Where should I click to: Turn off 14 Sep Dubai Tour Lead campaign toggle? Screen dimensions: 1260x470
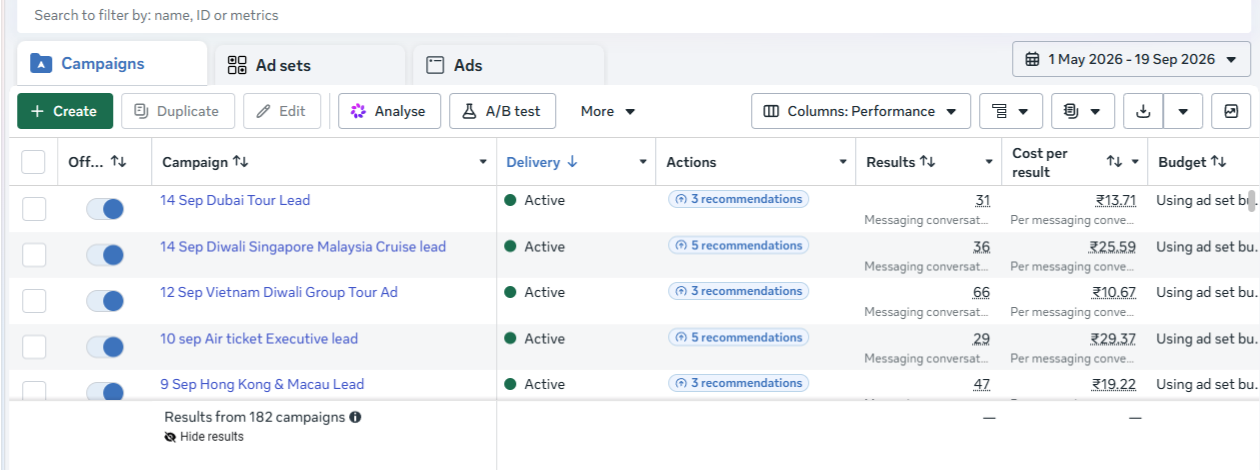(x=105, y=209)
